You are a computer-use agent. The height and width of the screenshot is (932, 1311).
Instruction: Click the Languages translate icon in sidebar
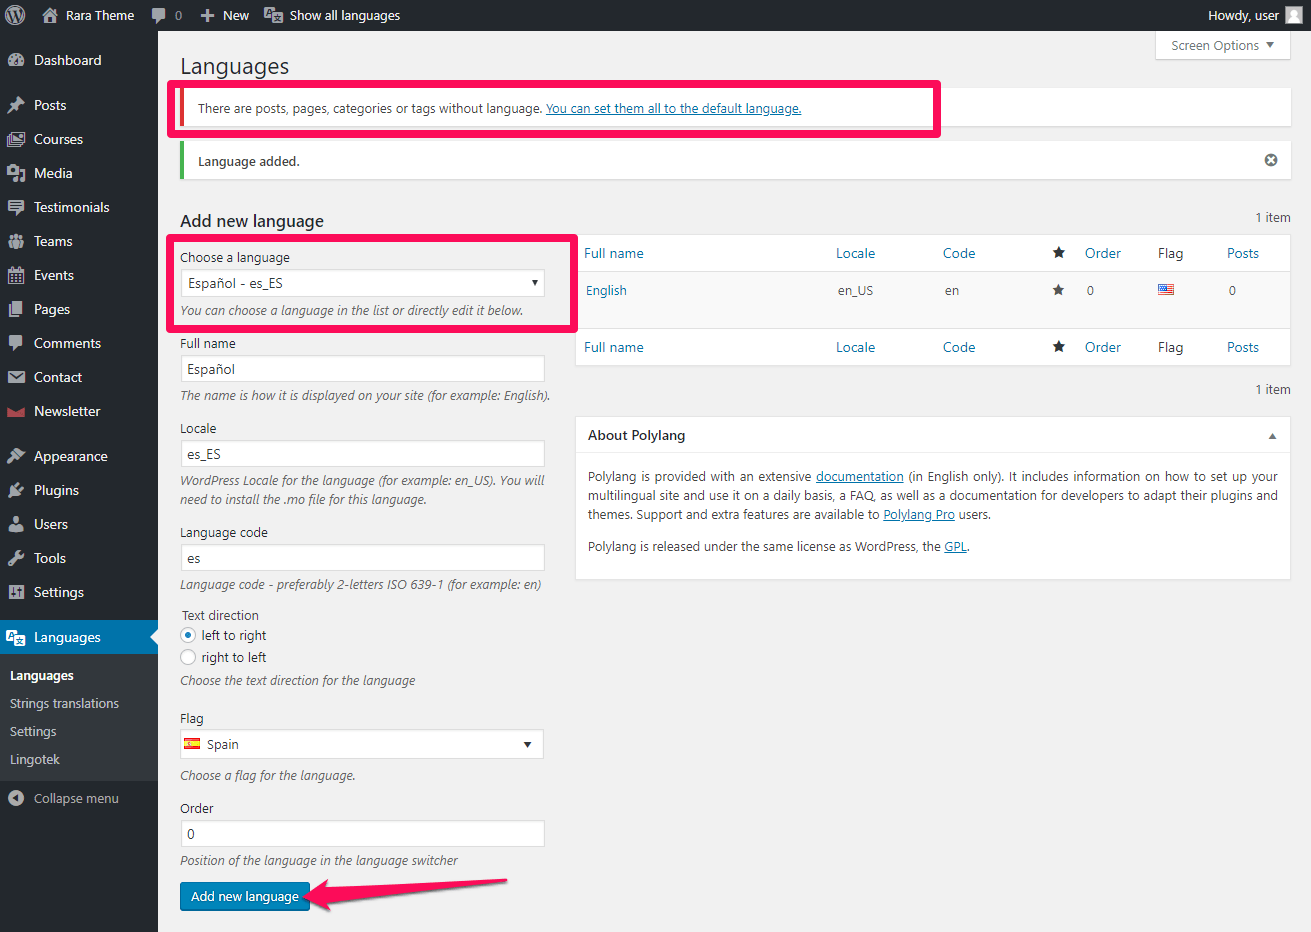[16, 637]
